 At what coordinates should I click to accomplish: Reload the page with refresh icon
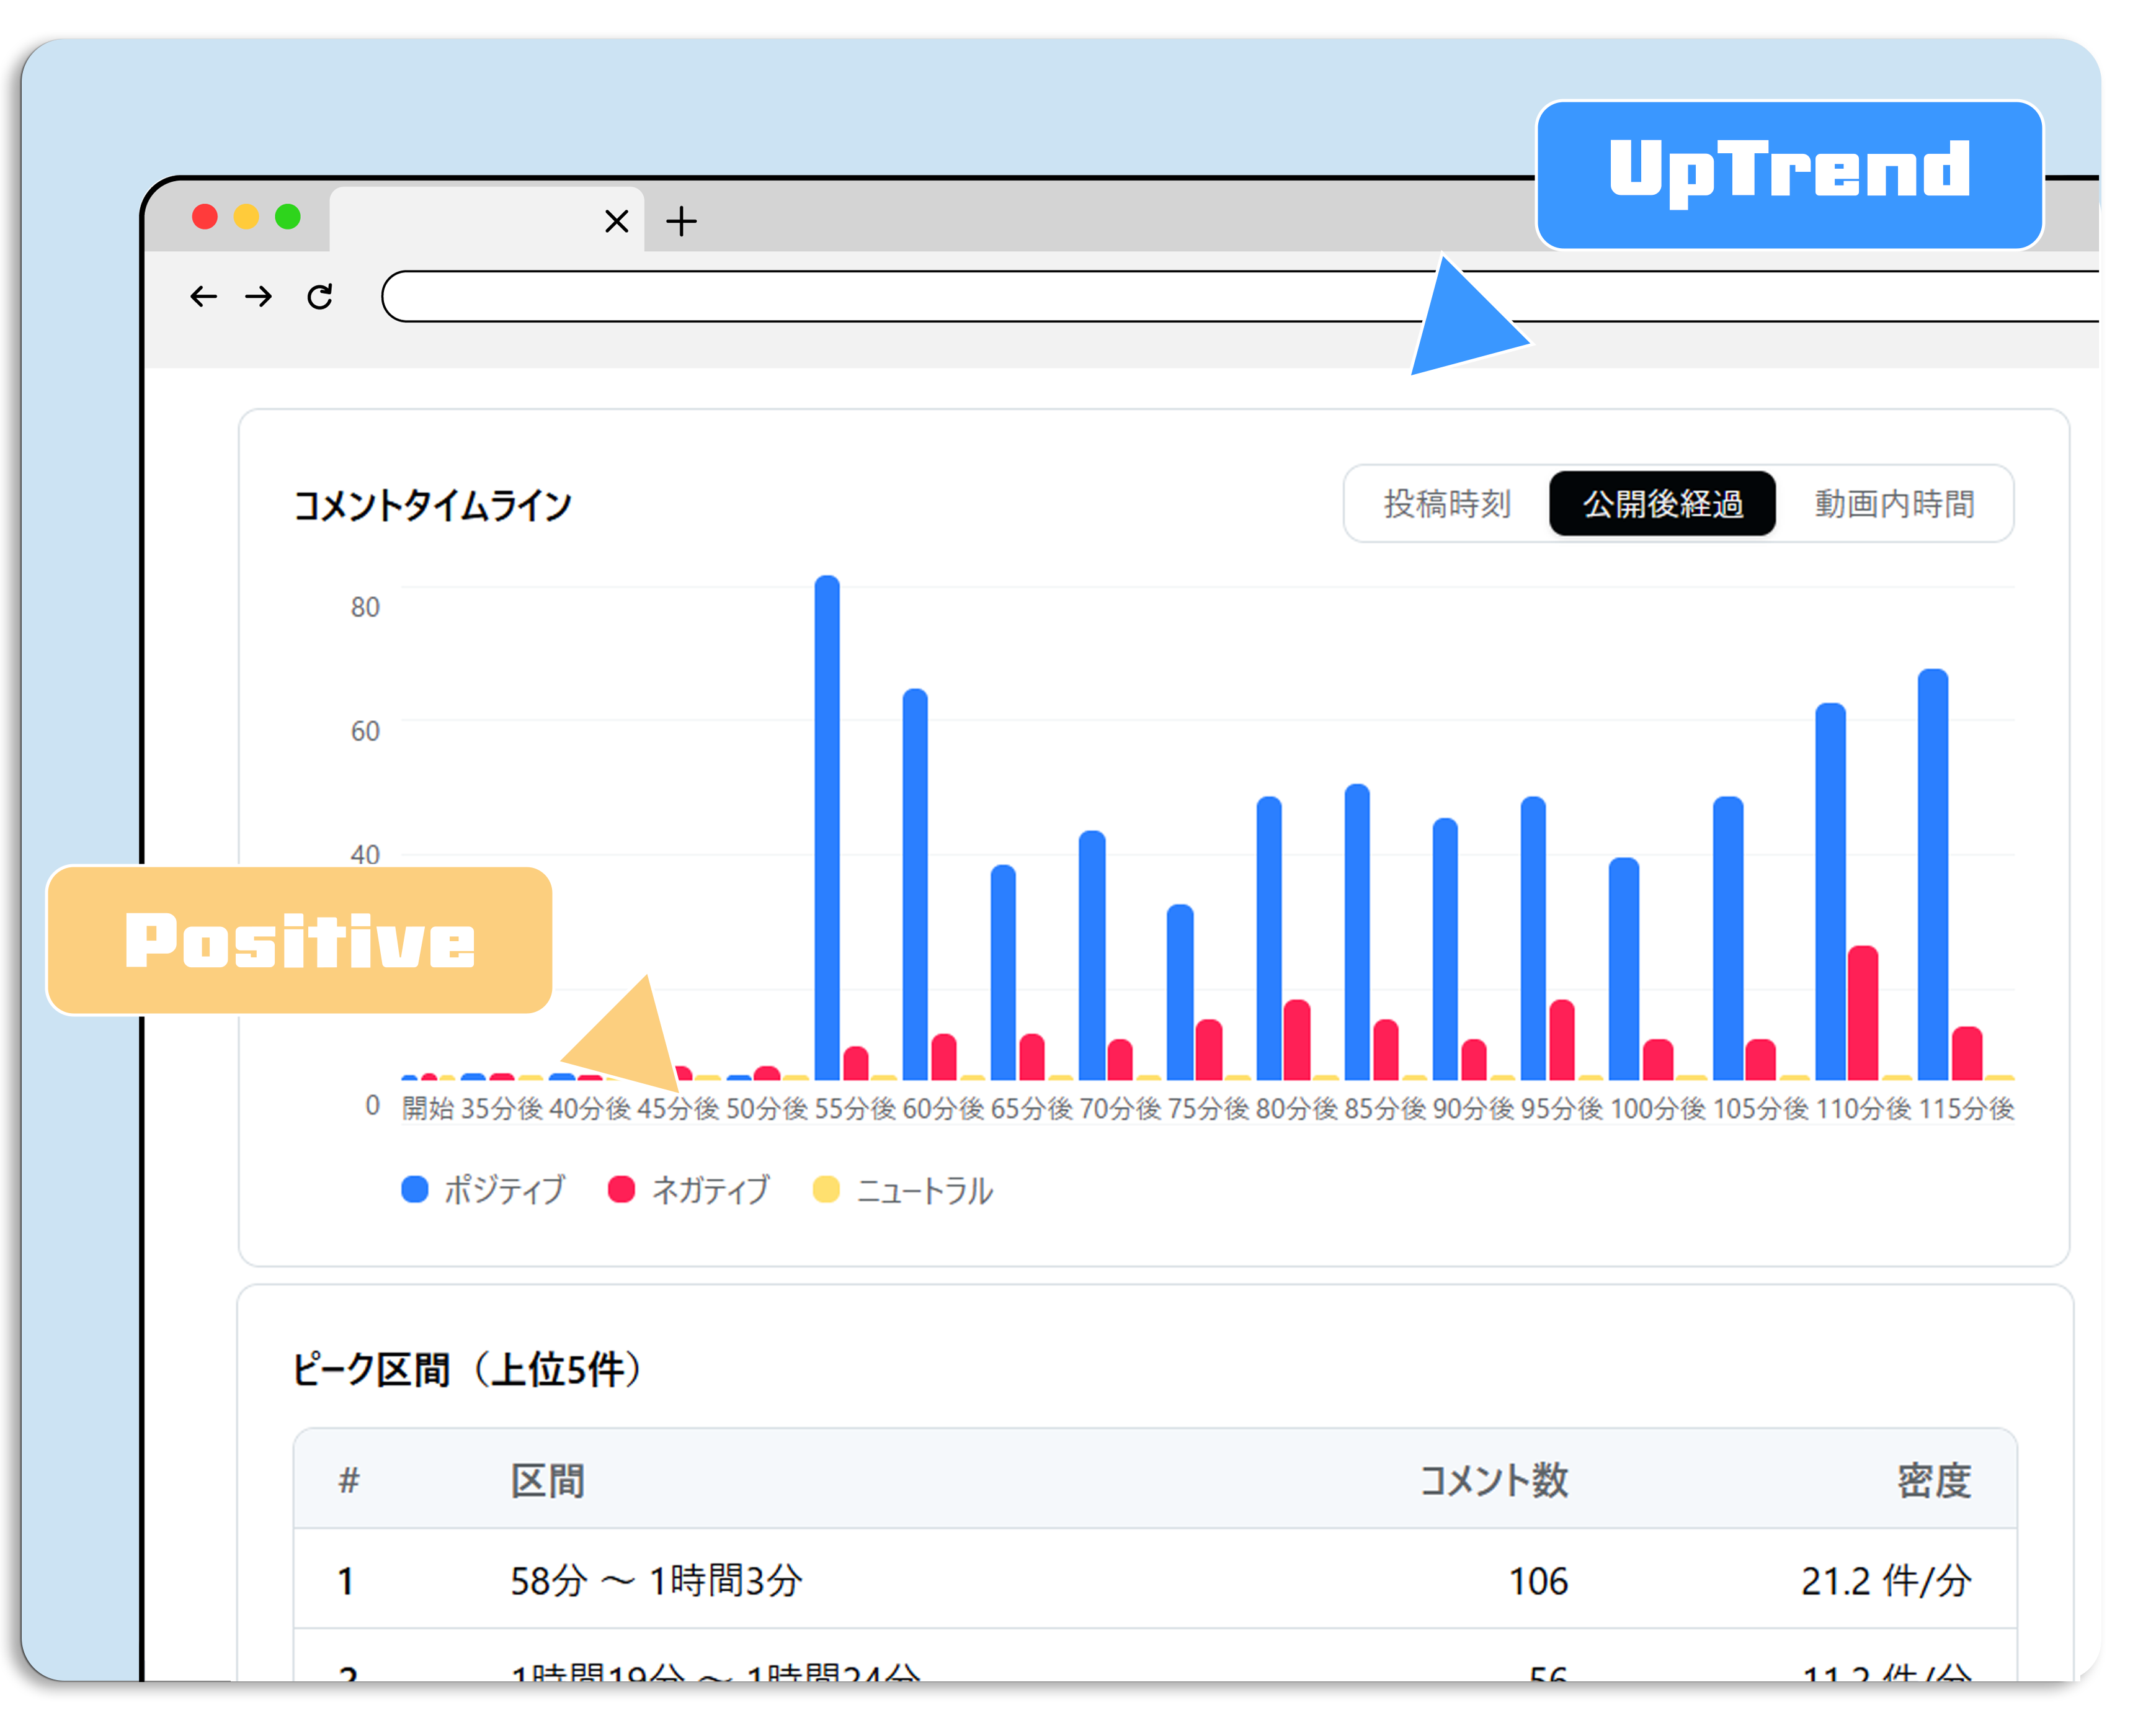point(320,296)
